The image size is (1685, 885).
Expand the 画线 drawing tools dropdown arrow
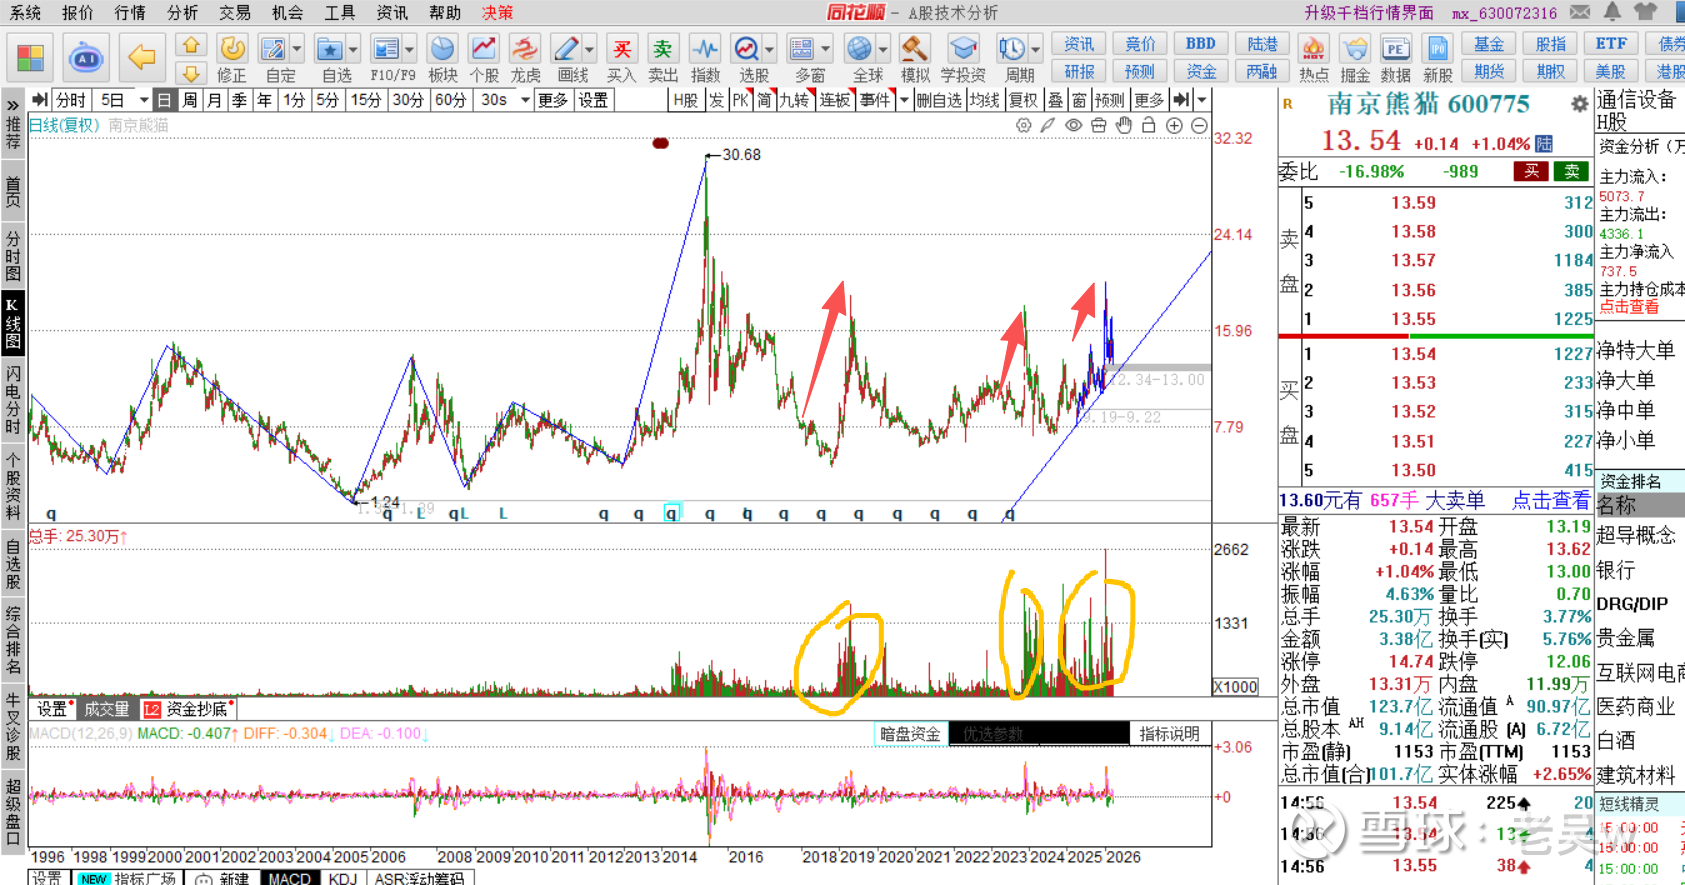(590, 49)
